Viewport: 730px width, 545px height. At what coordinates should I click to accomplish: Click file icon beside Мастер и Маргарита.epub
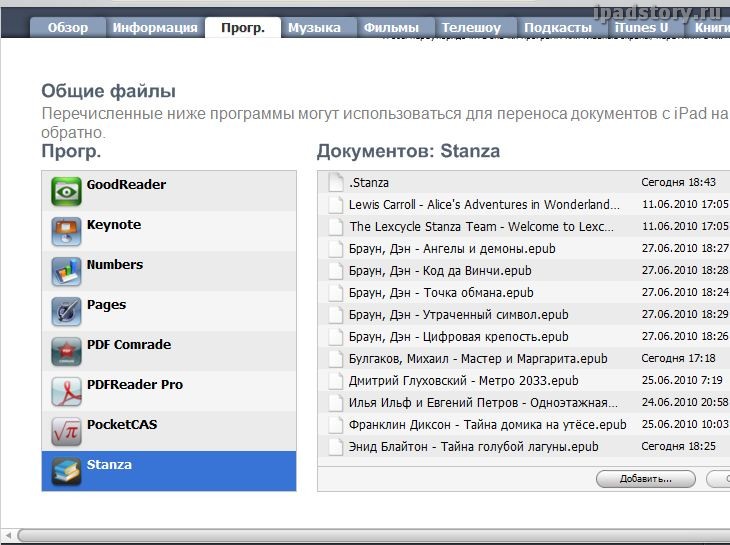click(336, 358)
